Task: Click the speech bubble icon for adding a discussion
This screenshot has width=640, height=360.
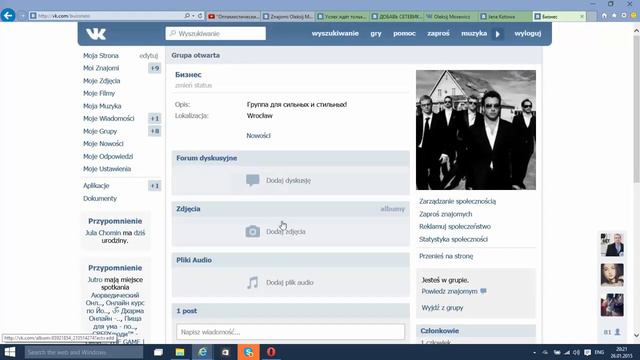Action: pos(253,180)
